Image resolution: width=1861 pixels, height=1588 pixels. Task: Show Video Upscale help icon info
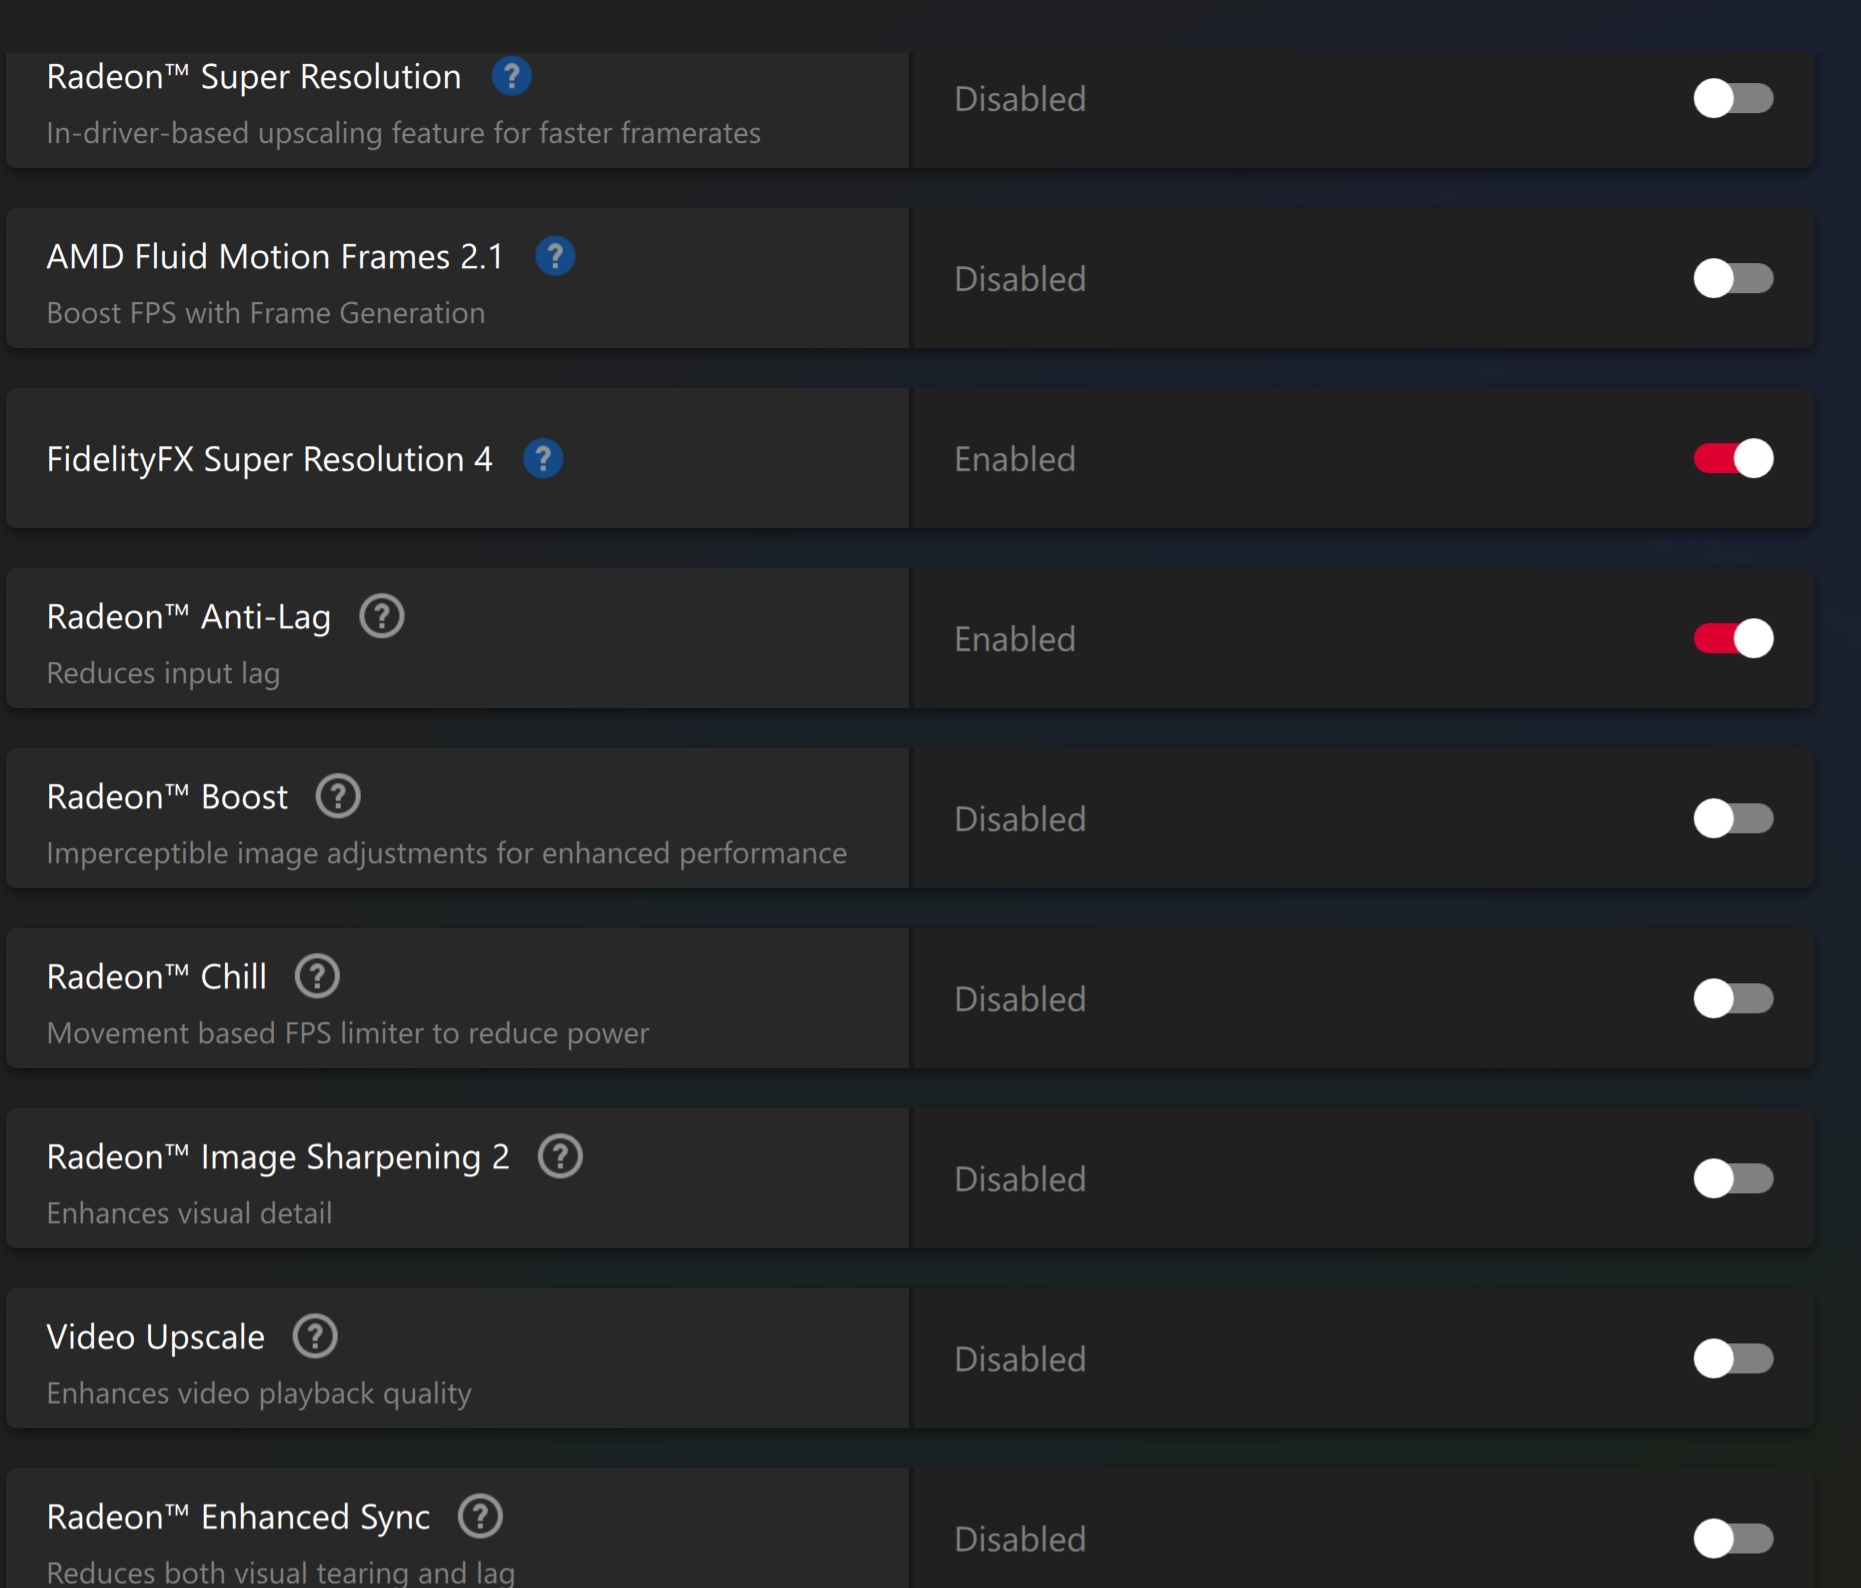(x=315, y=1337)
